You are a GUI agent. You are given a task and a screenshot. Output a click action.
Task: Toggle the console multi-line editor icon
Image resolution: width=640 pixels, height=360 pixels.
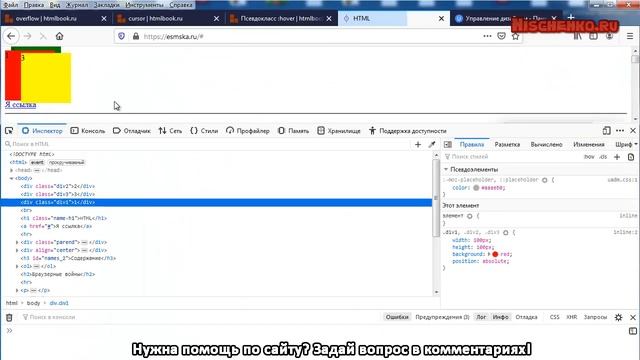633,331
